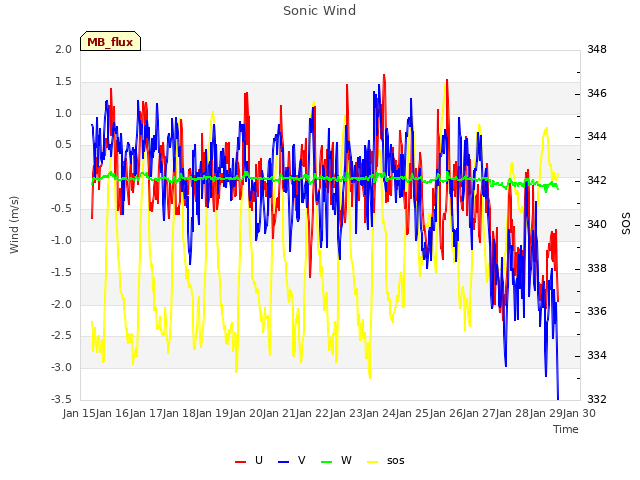Click the Jan 24 x-axis label

[x=380, y=413]
